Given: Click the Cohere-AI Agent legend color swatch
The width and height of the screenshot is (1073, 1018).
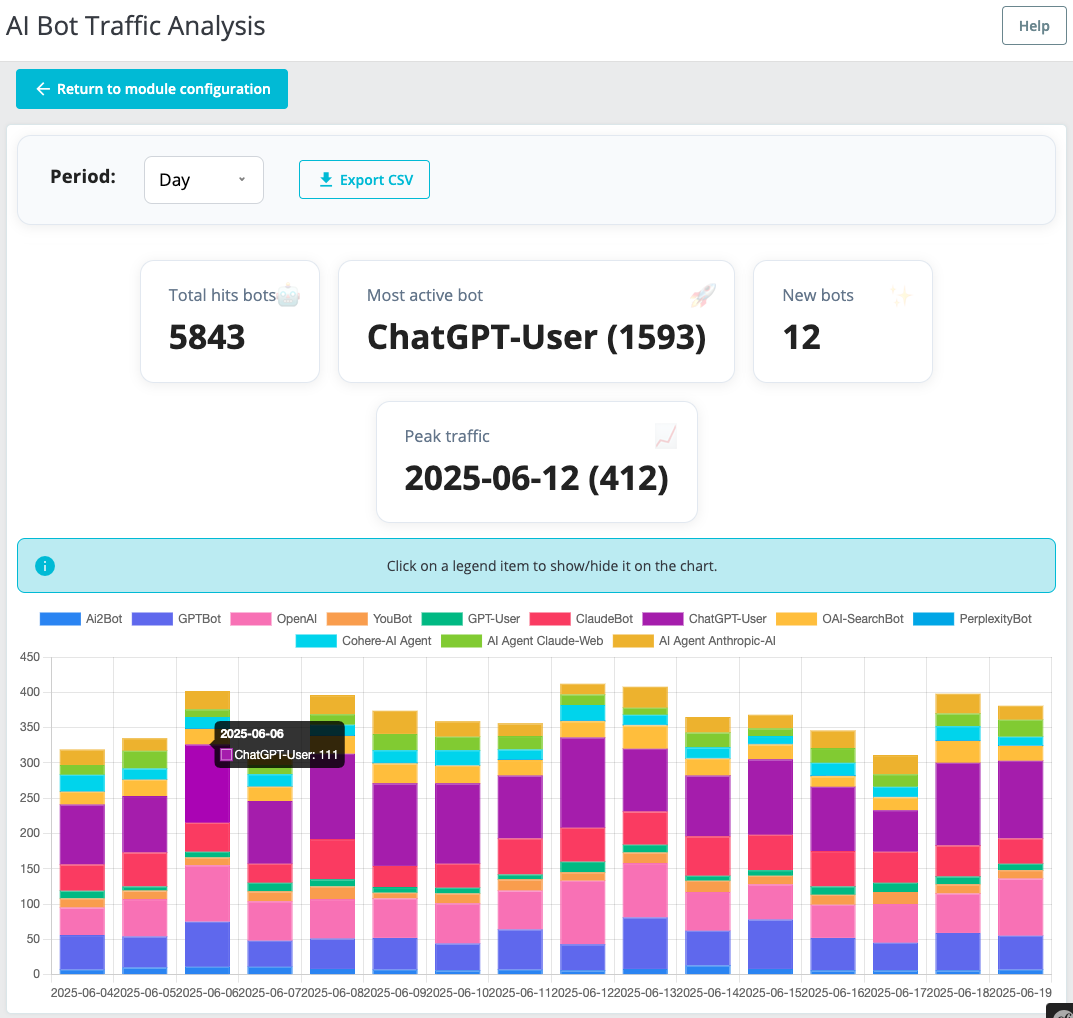Looking at the screenshot, I should tap(316, 641).
